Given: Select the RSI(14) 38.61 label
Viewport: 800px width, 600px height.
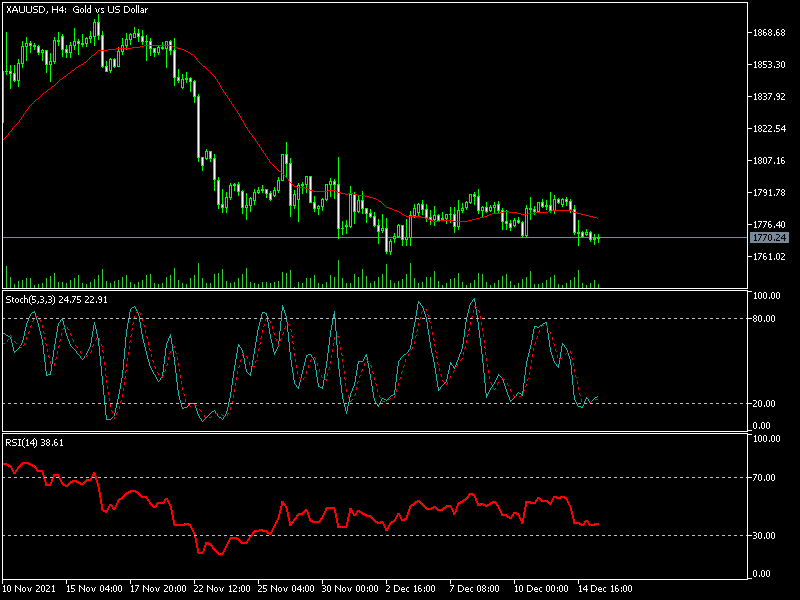Looking at the screenshot, I should point(34,443).
